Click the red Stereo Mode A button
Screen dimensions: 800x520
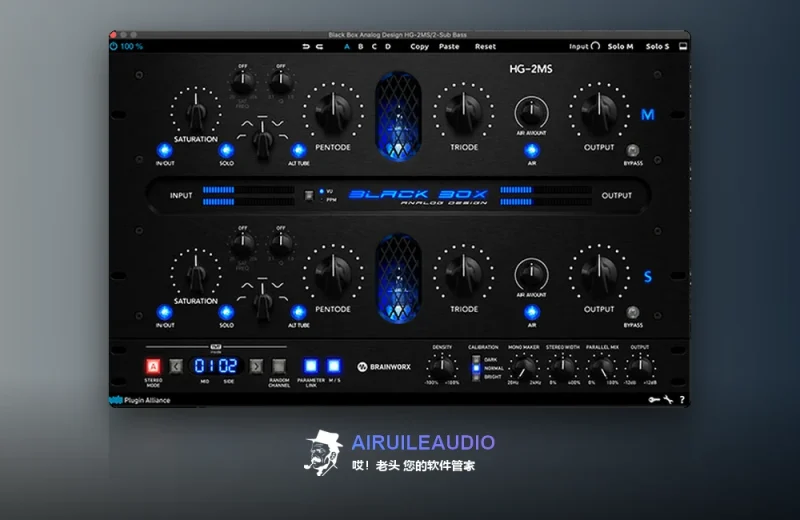click(x=153, y=366)
